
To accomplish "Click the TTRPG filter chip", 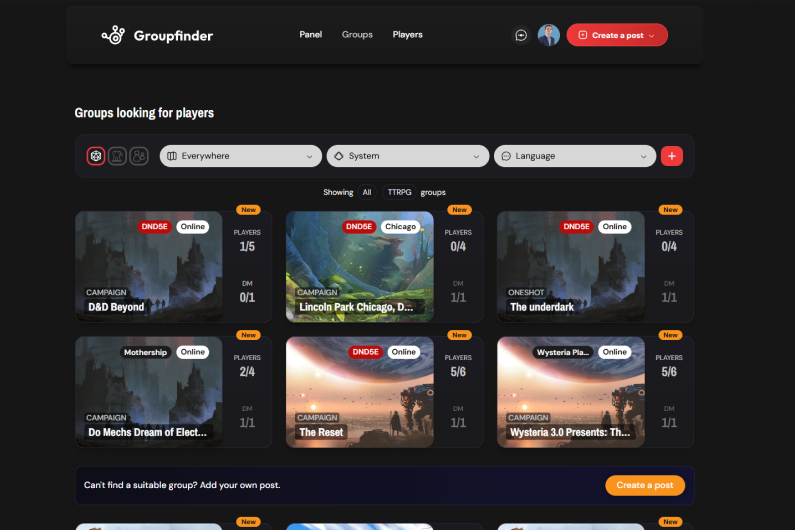I will pyautogui.click(x=400, y=192).
